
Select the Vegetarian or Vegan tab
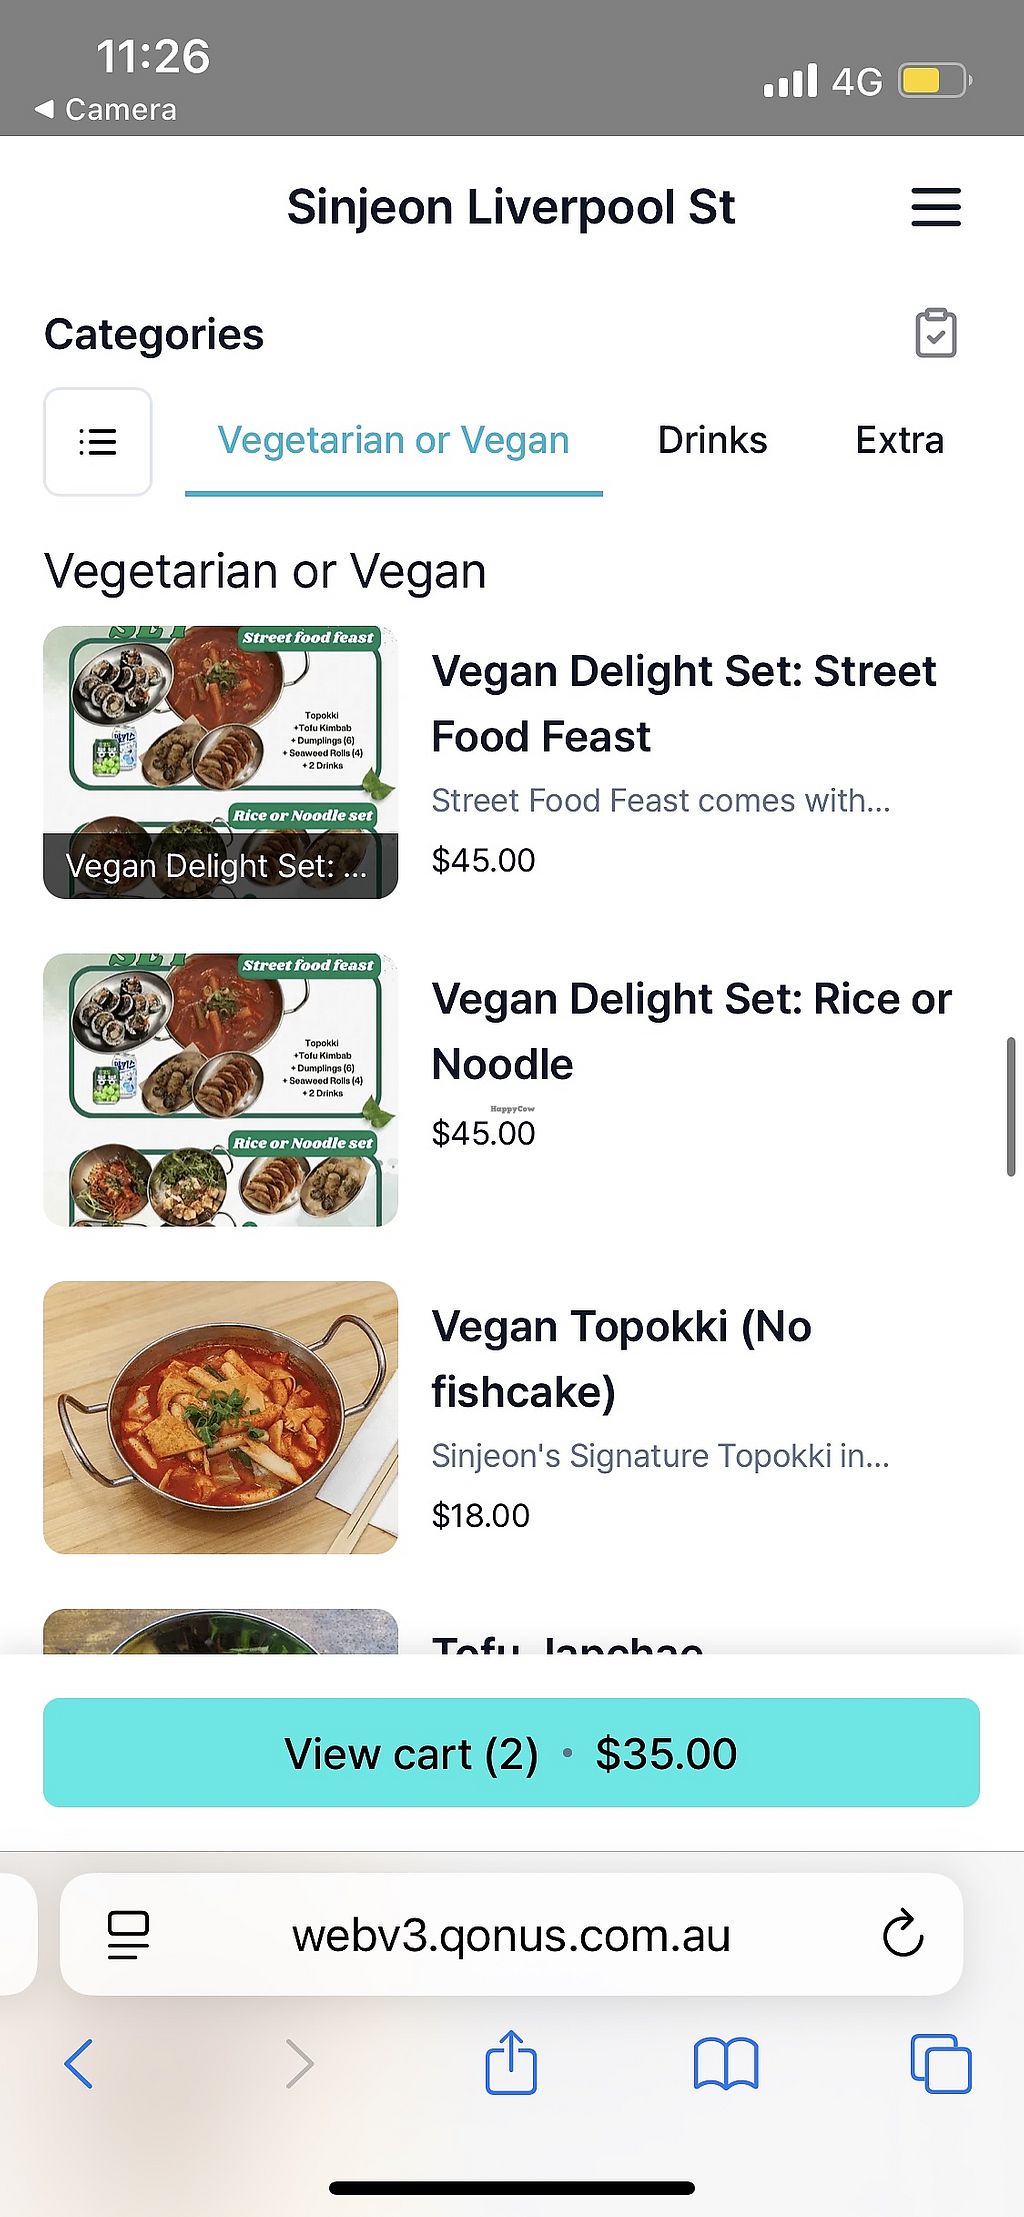[393, 441]
